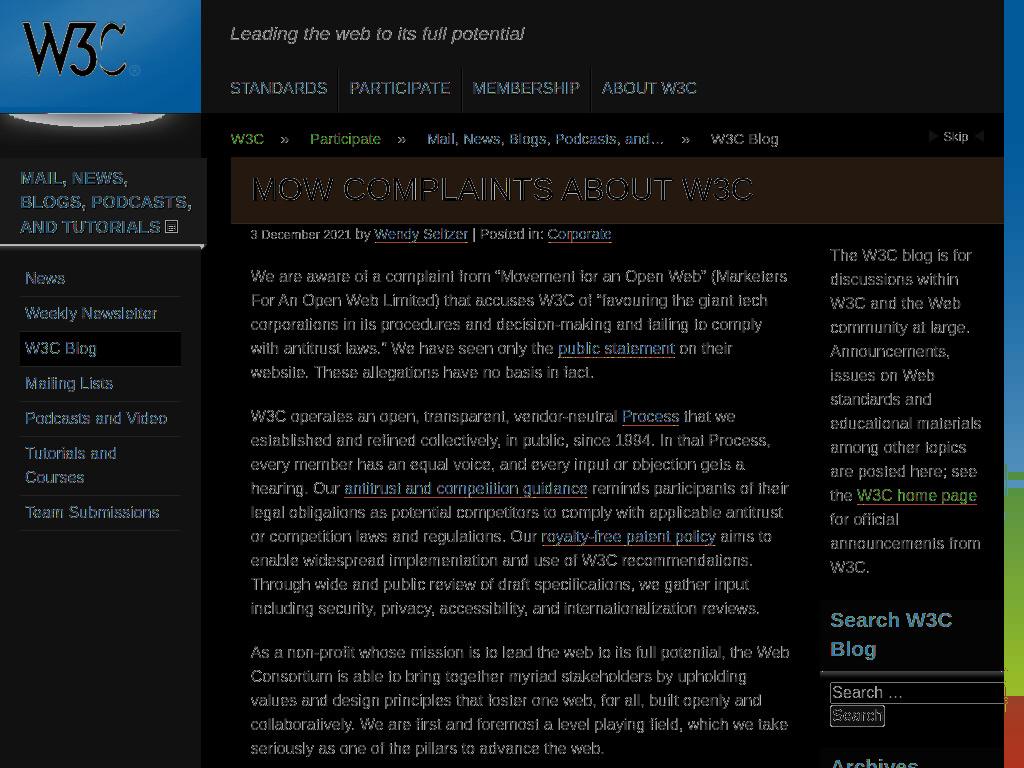Open Podcasts and Video in sidebar

pos(96,419)
